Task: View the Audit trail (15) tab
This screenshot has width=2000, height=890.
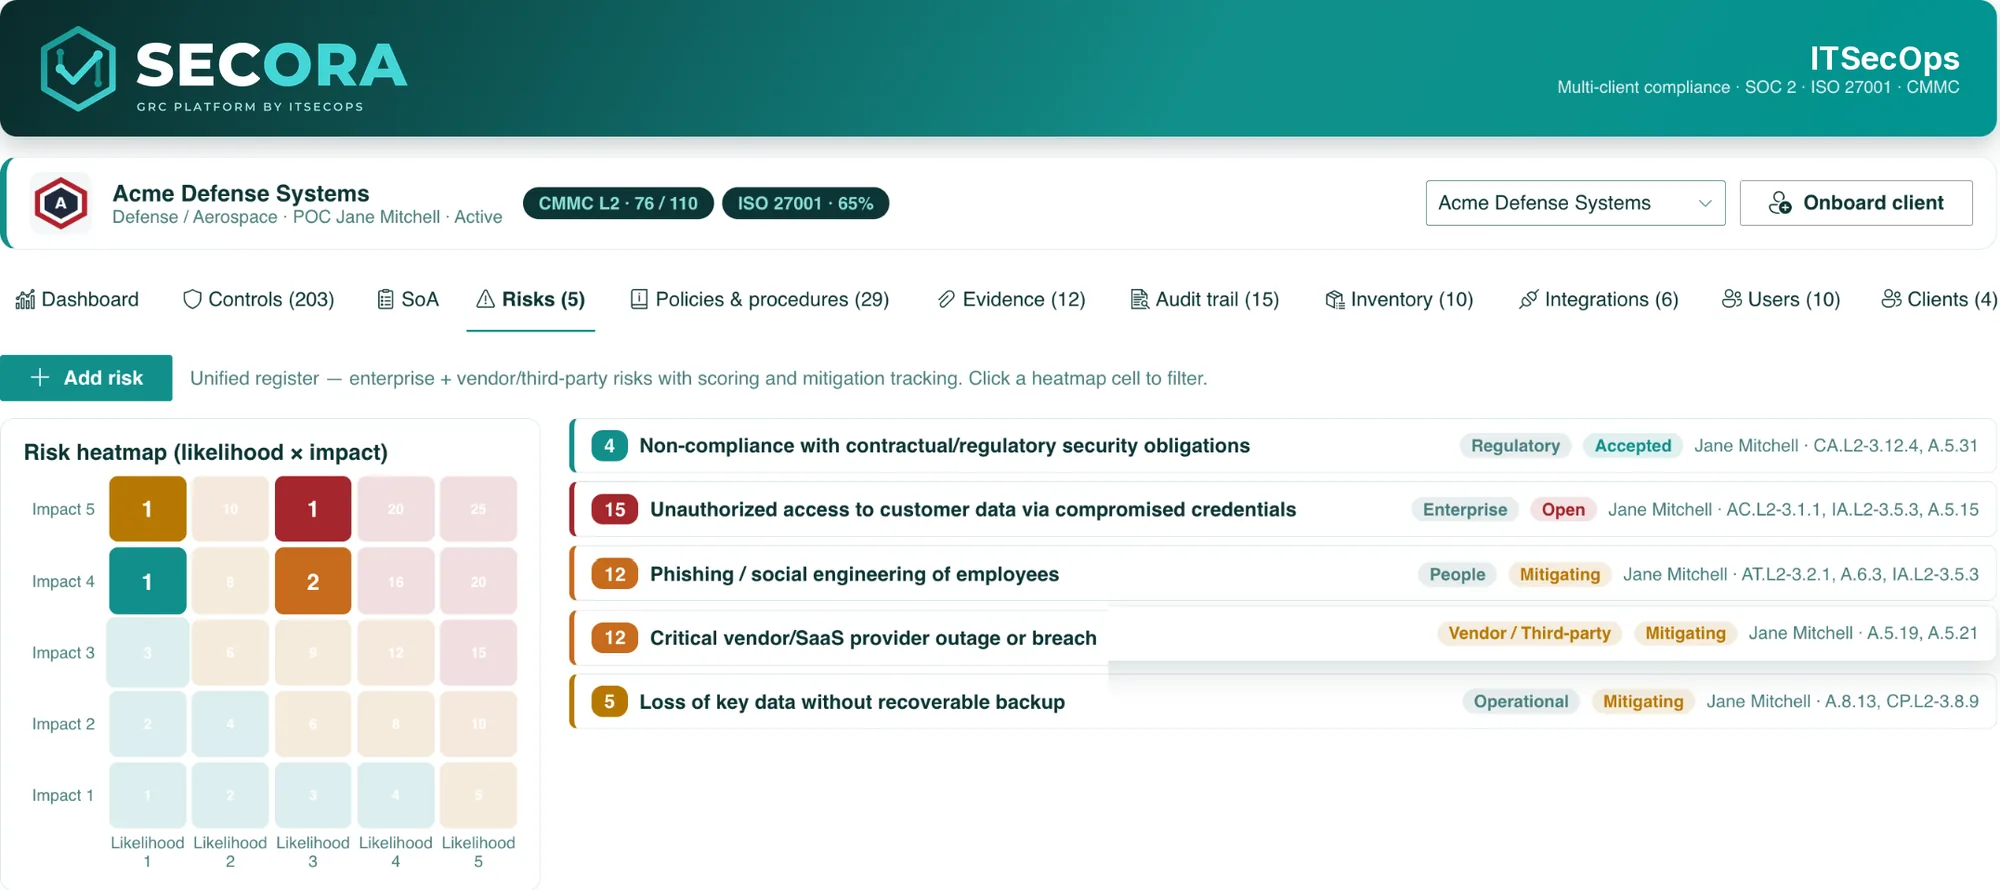Action: pyautogui.click(x=1205, y=299)
